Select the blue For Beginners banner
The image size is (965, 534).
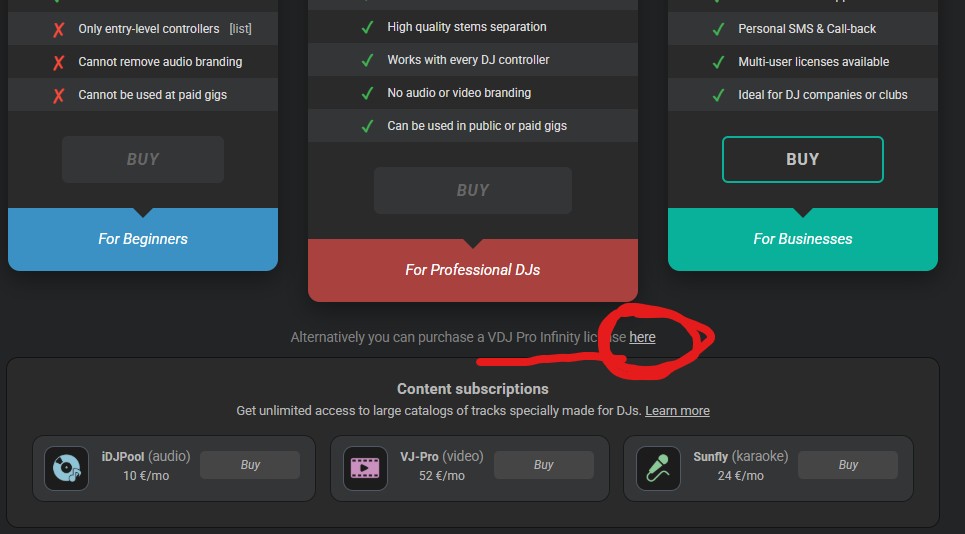click(x=143, y=239)
